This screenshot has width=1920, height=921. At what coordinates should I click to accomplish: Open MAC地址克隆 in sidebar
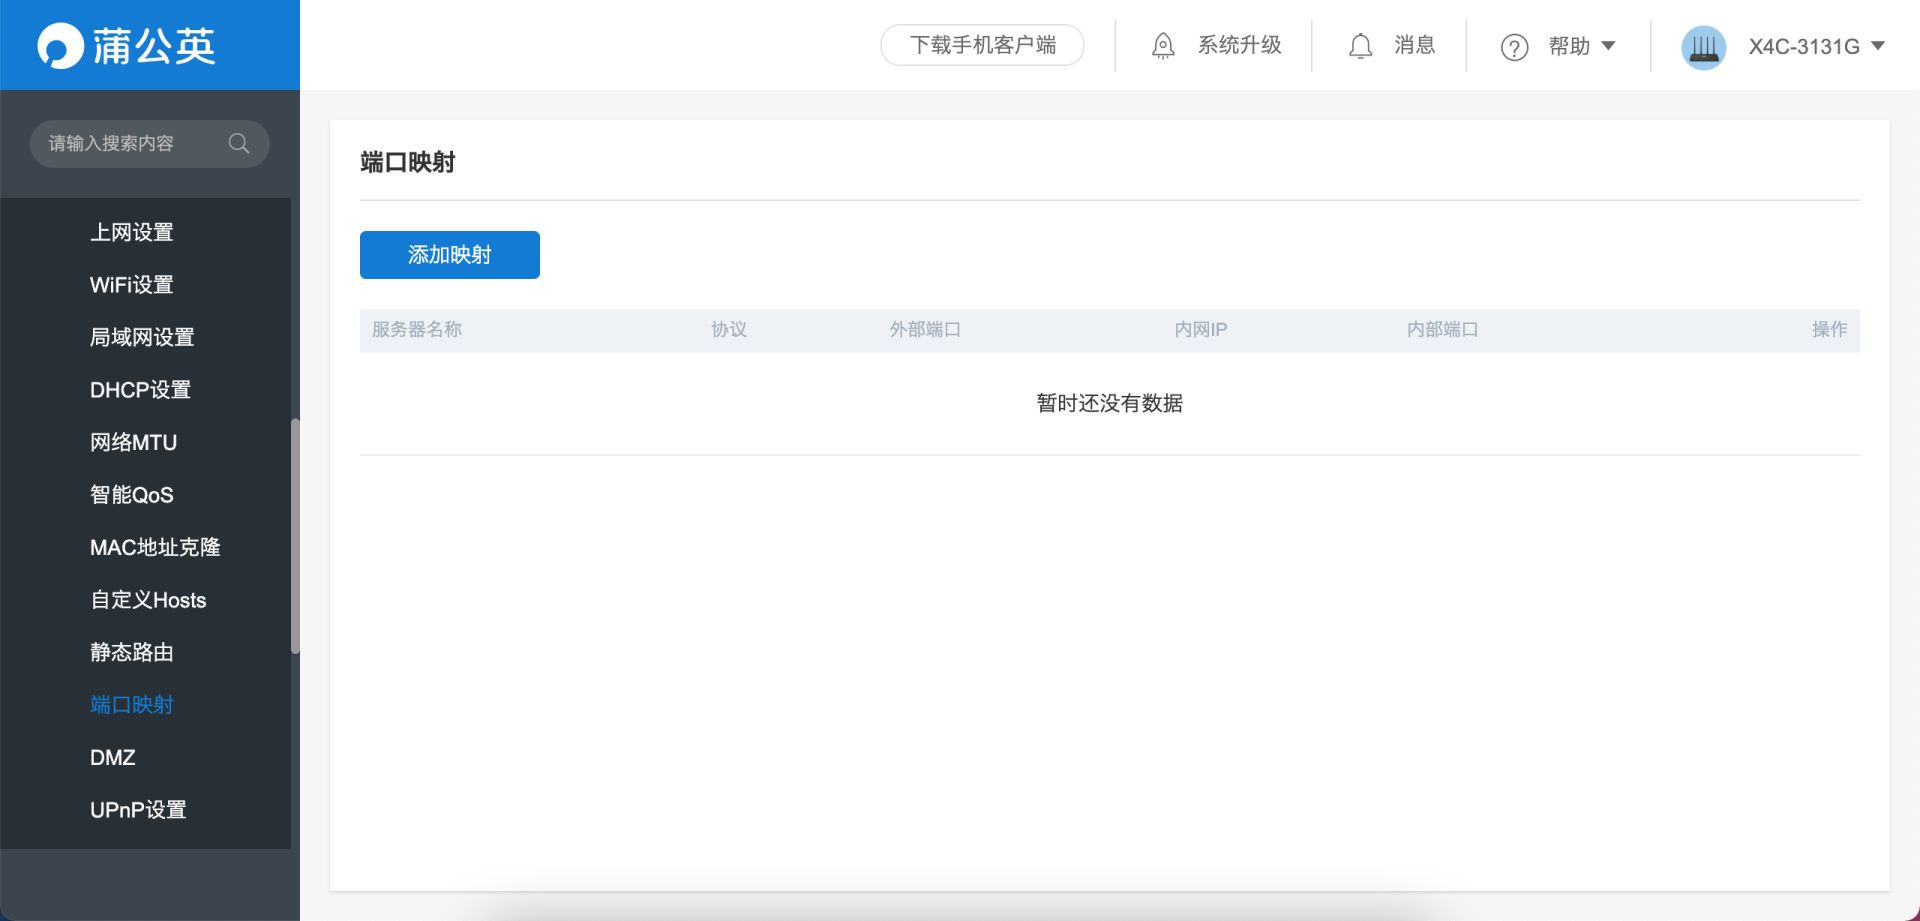tap(155, 547)
